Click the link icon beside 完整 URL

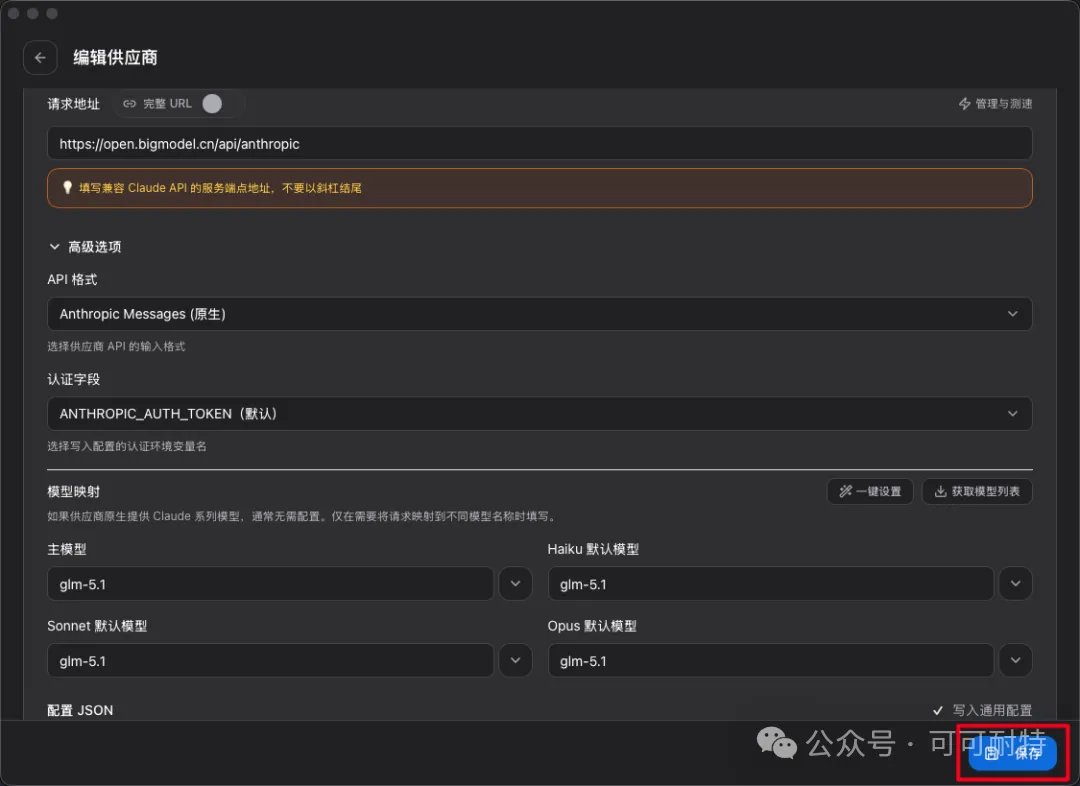pos(129,104)
